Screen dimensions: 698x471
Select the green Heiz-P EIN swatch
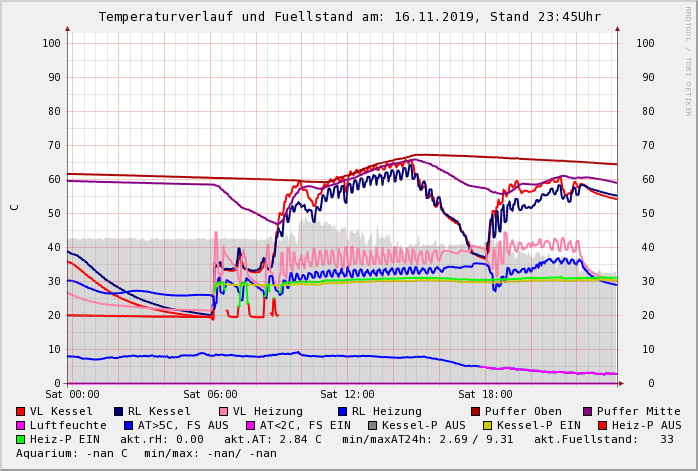[x=21, y=439]
